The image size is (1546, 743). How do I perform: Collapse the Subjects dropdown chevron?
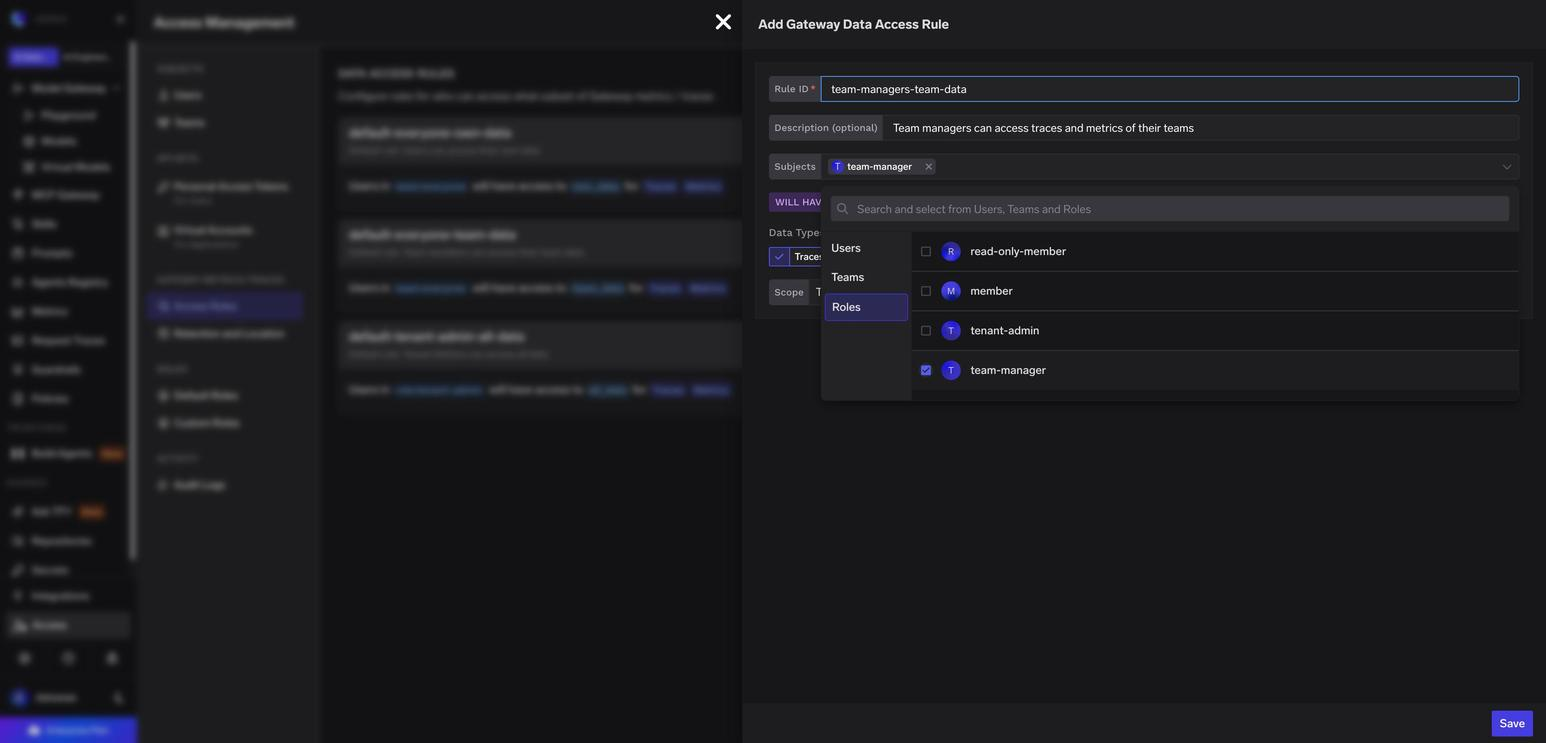click(x=1507, y=167)
